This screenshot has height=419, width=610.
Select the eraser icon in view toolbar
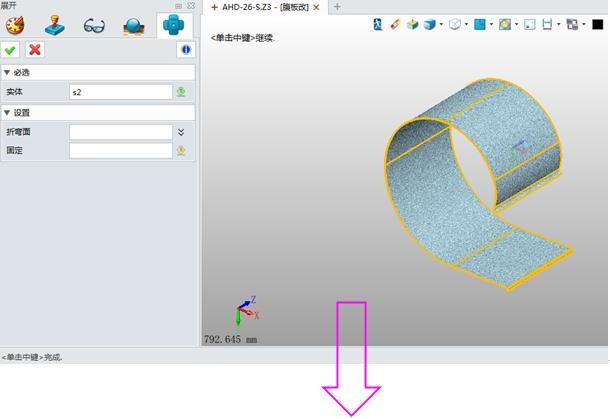[395, 24]
